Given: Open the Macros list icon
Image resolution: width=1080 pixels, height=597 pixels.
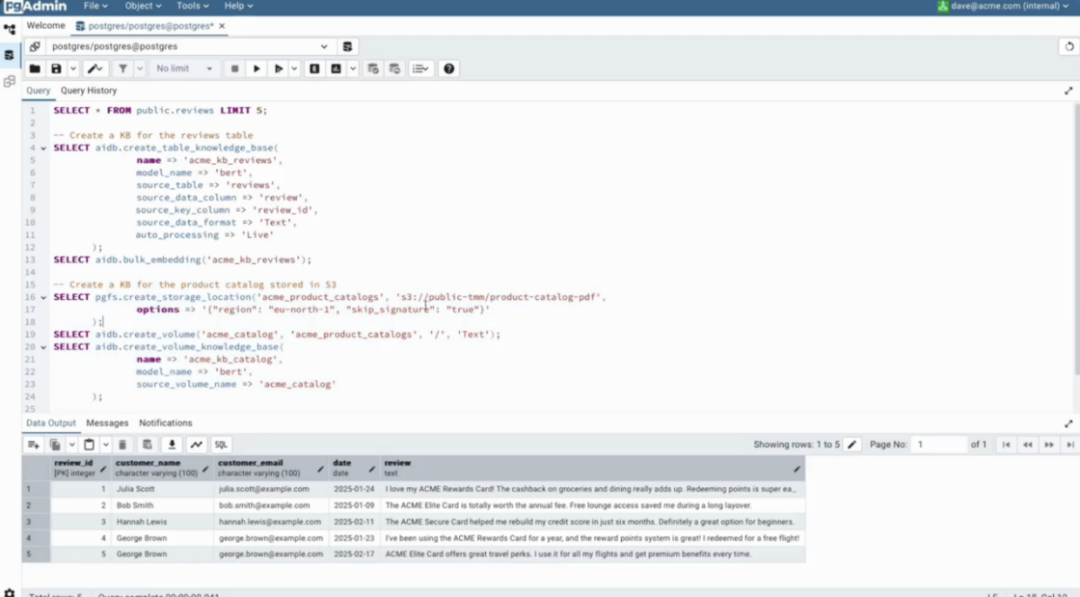Looking at the screenshot, I should 420,69.
